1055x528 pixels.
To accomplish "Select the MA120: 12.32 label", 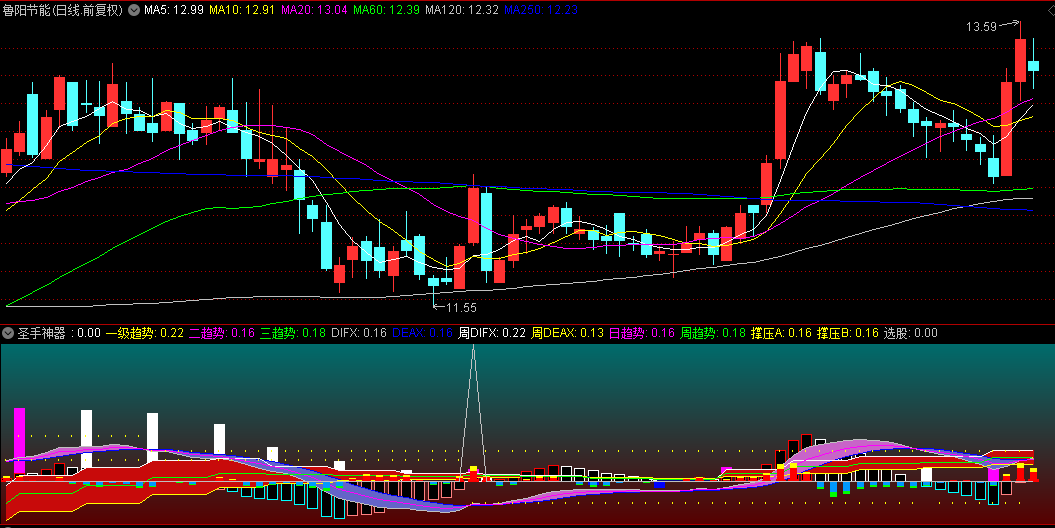I will [462, 10].
